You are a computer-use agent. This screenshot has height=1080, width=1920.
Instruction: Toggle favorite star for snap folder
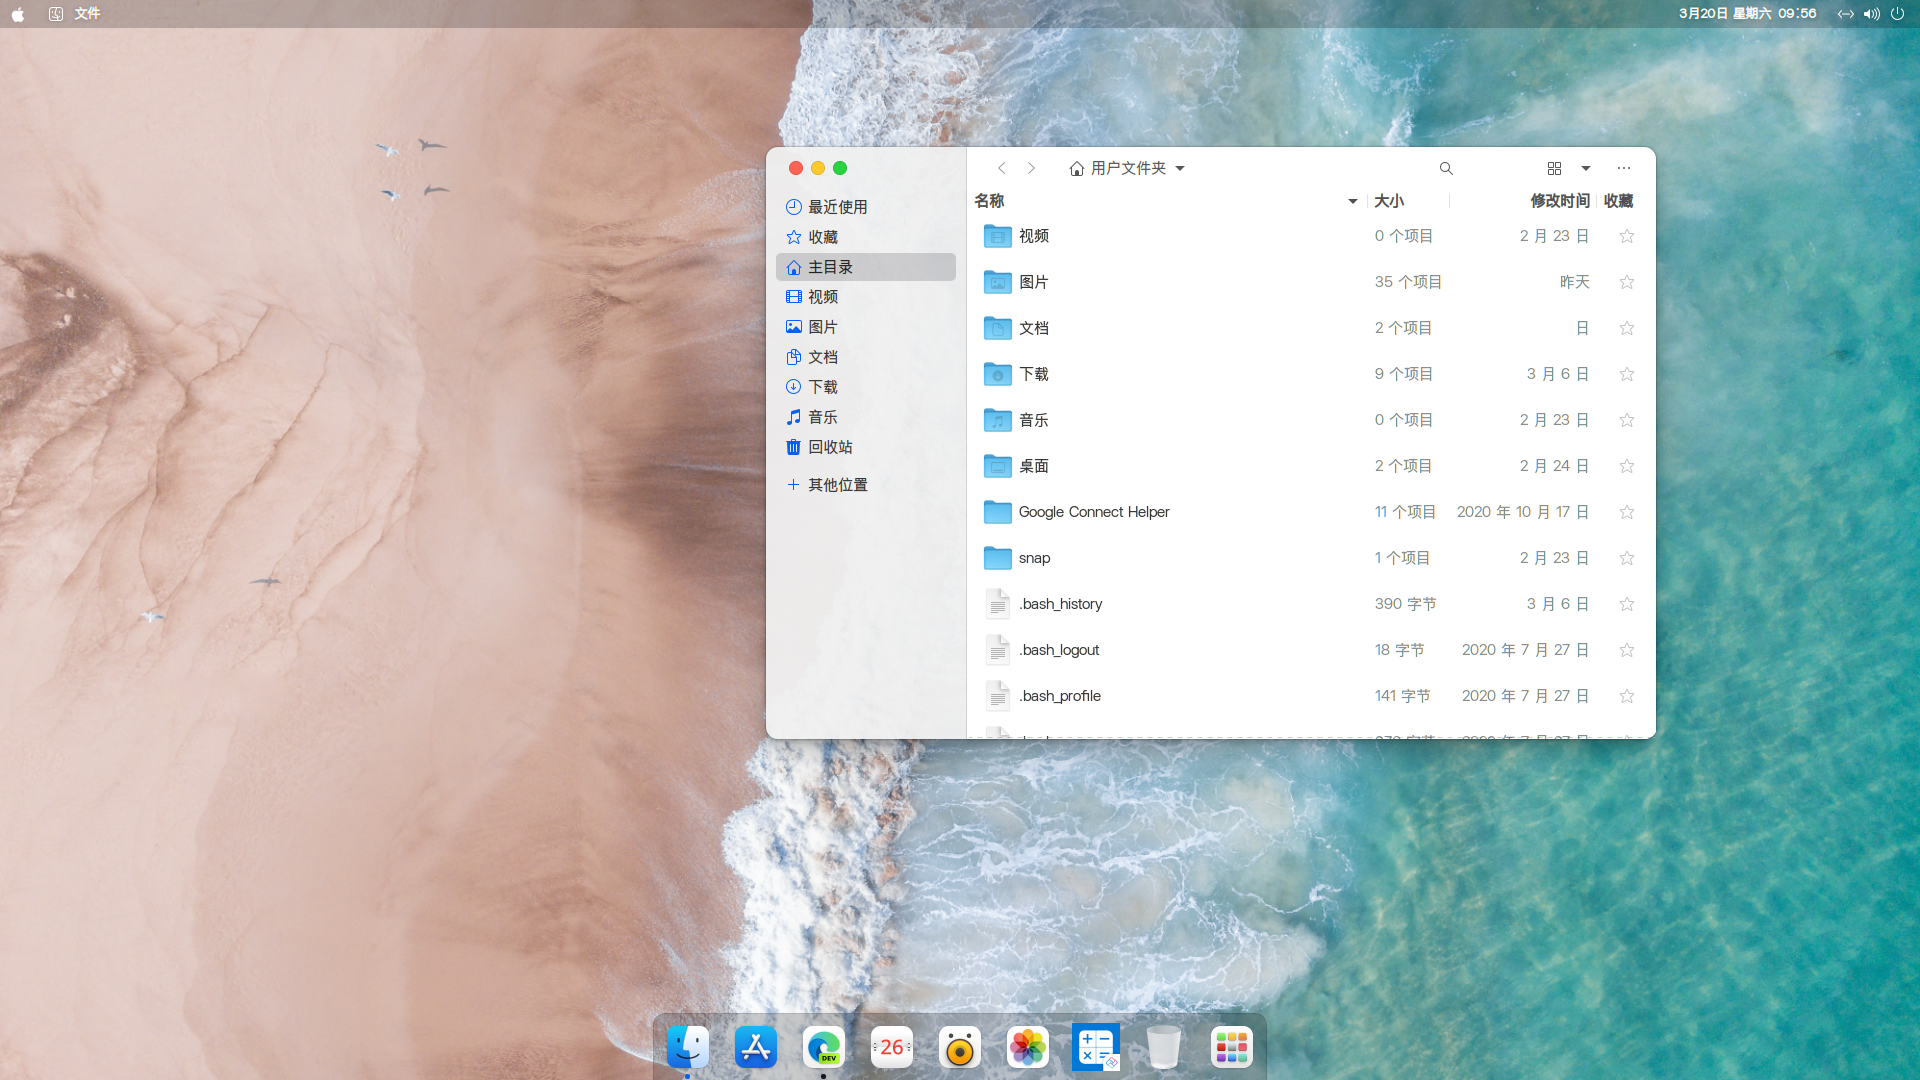pyautogui.click(x=1626, y=558)
